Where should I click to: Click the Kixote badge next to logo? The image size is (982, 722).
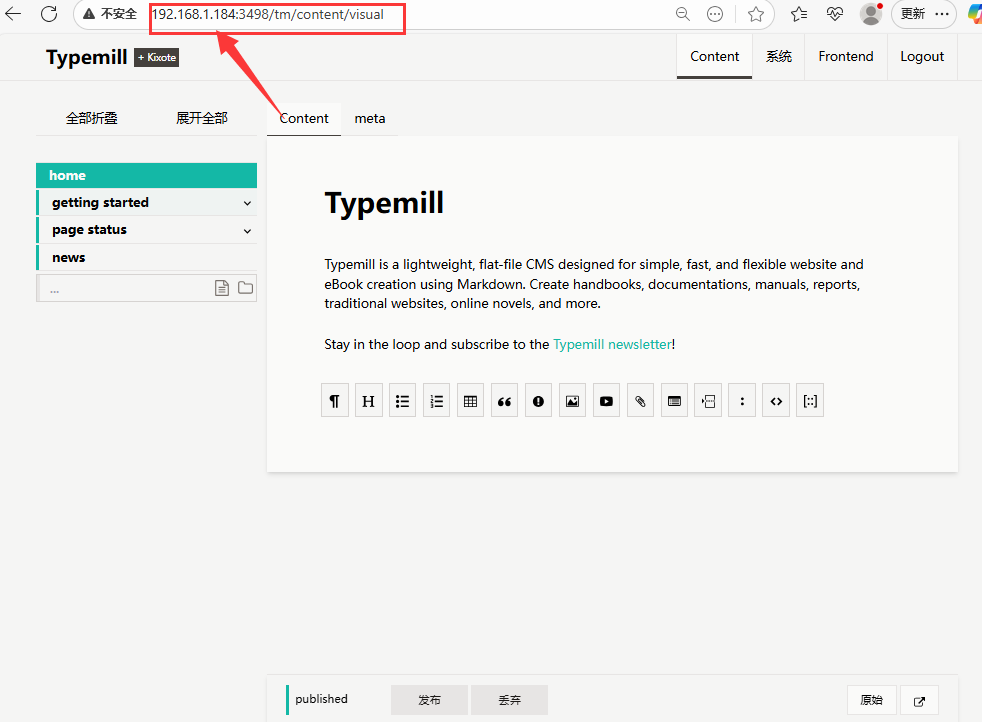(157, 58)
